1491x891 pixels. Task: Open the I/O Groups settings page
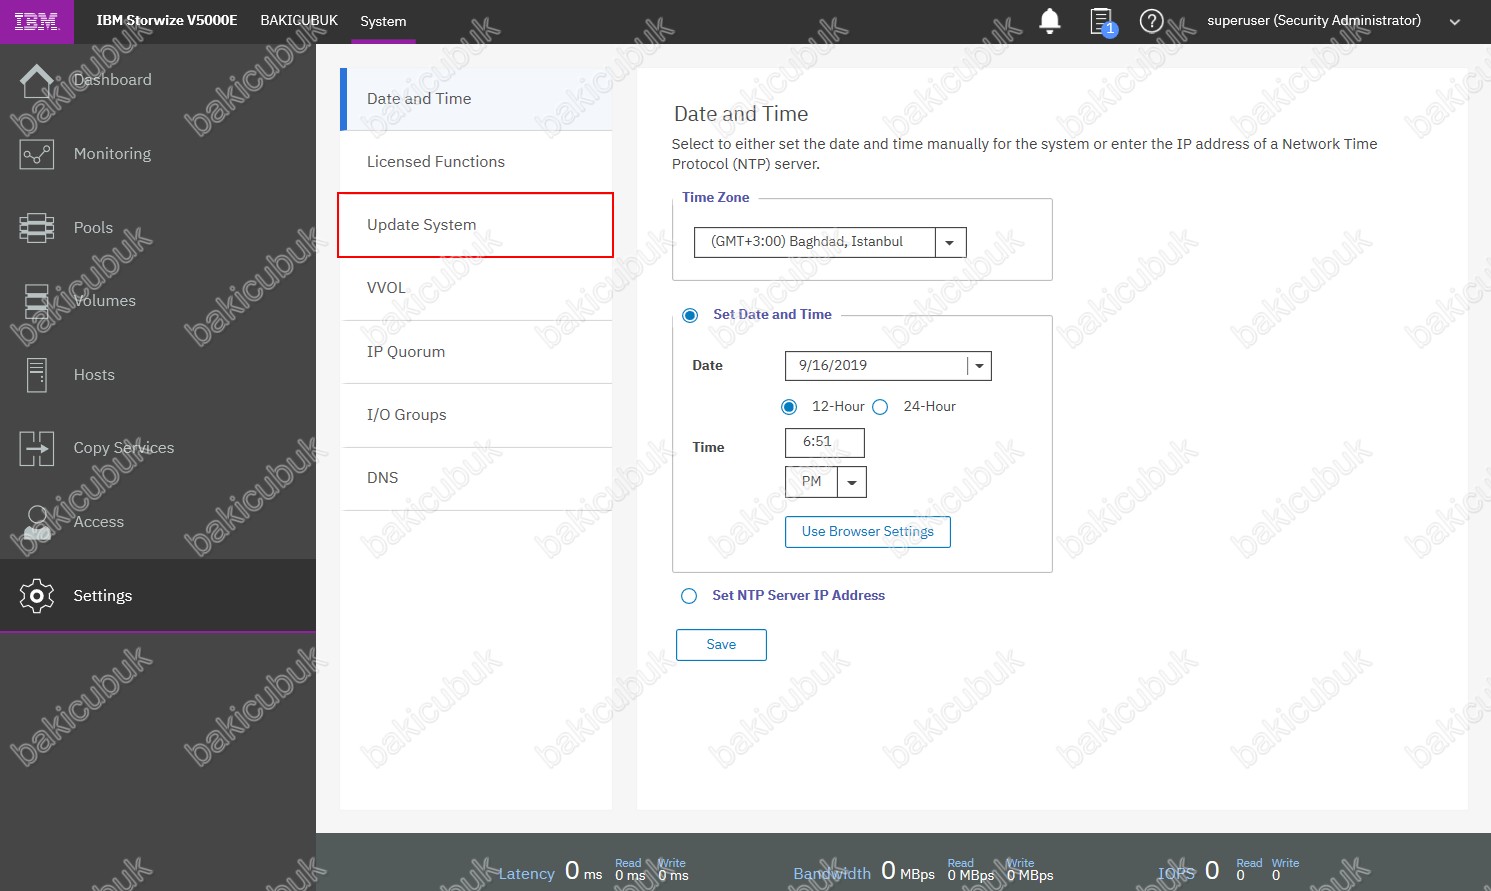[476, 415]
